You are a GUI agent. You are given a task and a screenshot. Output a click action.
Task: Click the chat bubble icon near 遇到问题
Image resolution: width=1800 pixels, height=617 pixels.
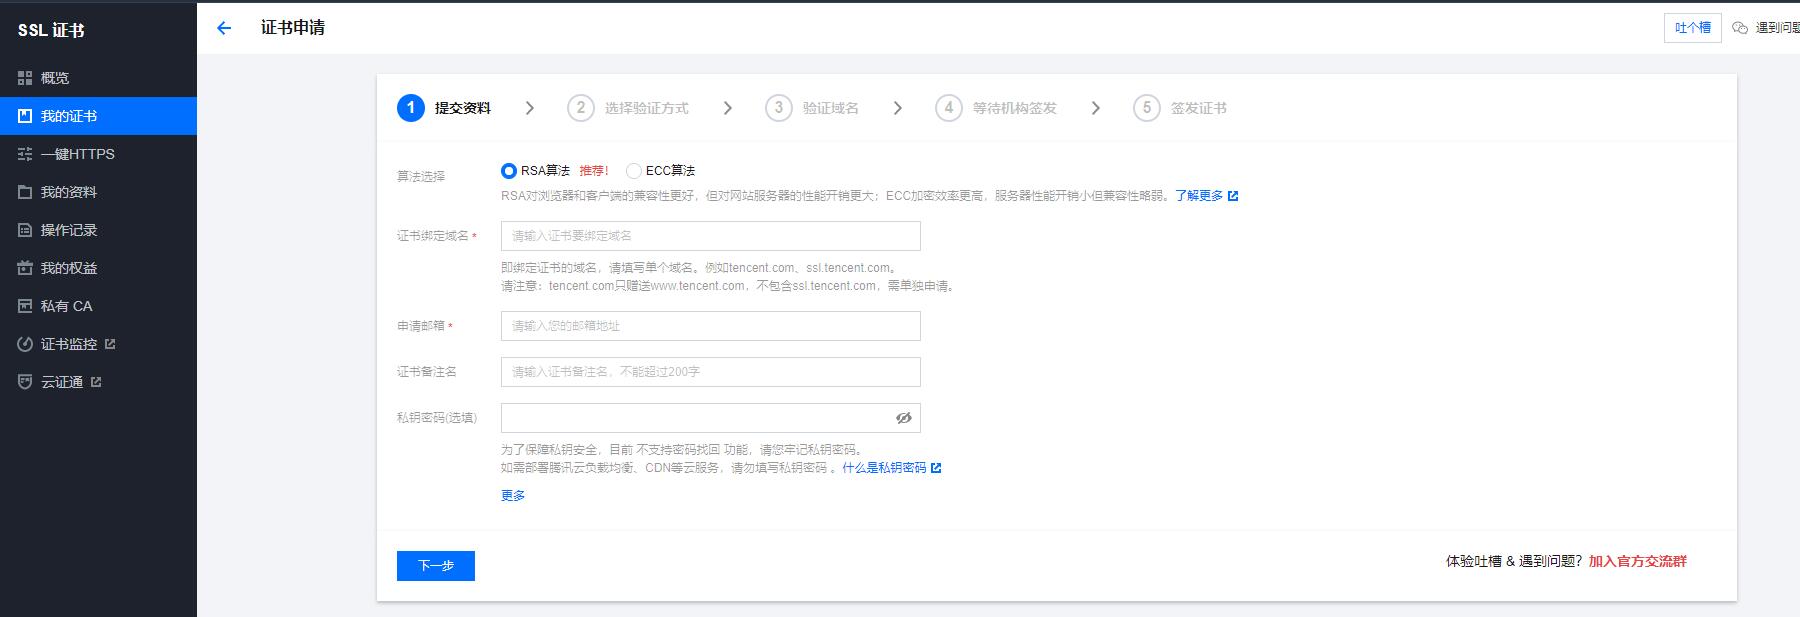(x=1740, y=28)
